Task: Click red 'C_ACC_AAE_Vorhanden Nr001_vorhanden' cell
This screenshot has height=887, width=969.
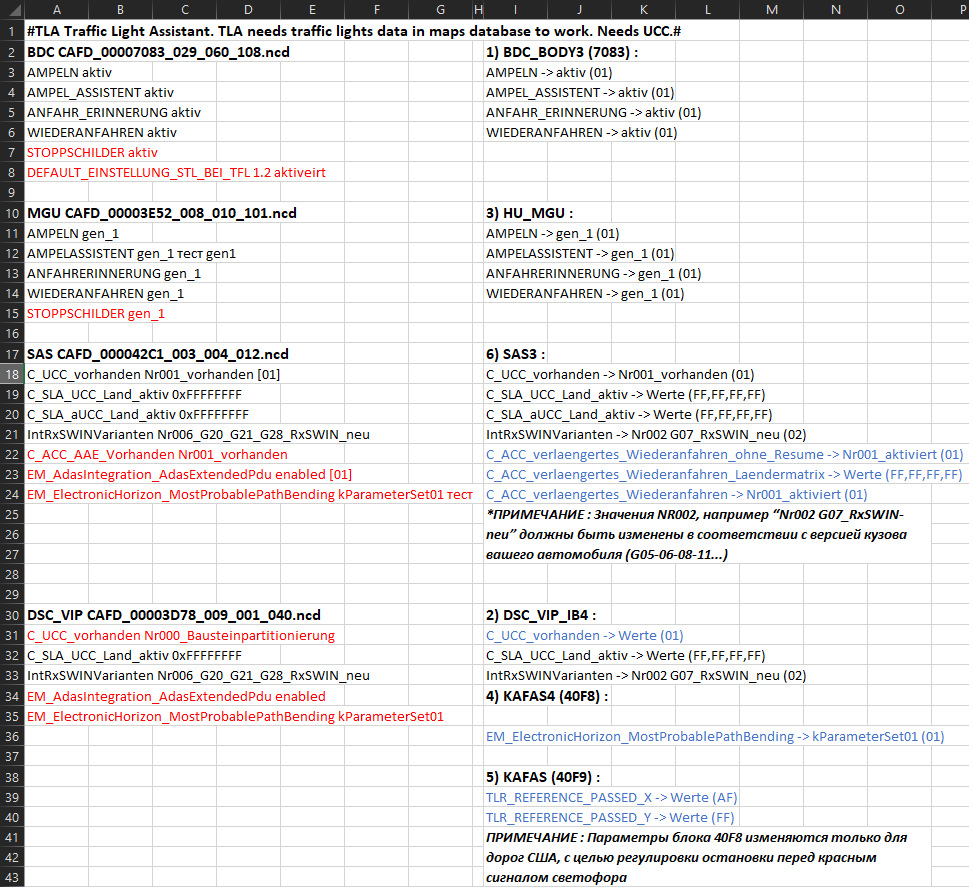Action: coord(157,454)
